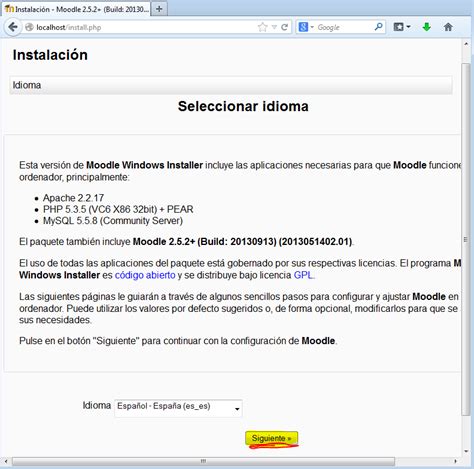The image size is (474, 469).
Task: Run search with the magnifier icon
Action: [x=378, y=27]
